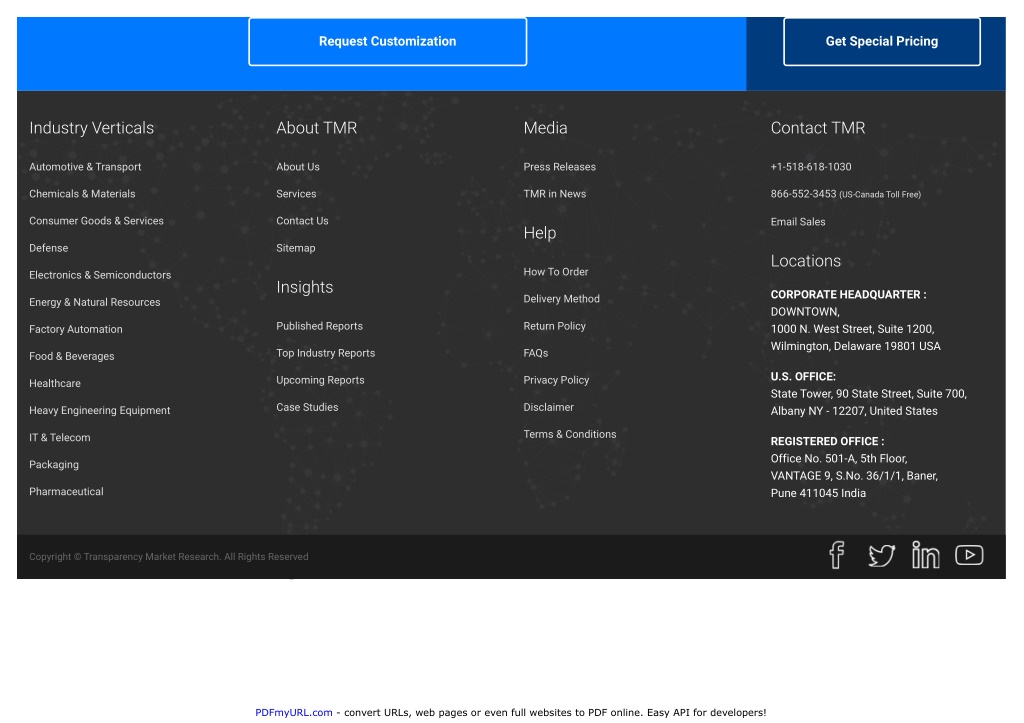
Task: Open the Sitemap link
Action: pos(295,248)
